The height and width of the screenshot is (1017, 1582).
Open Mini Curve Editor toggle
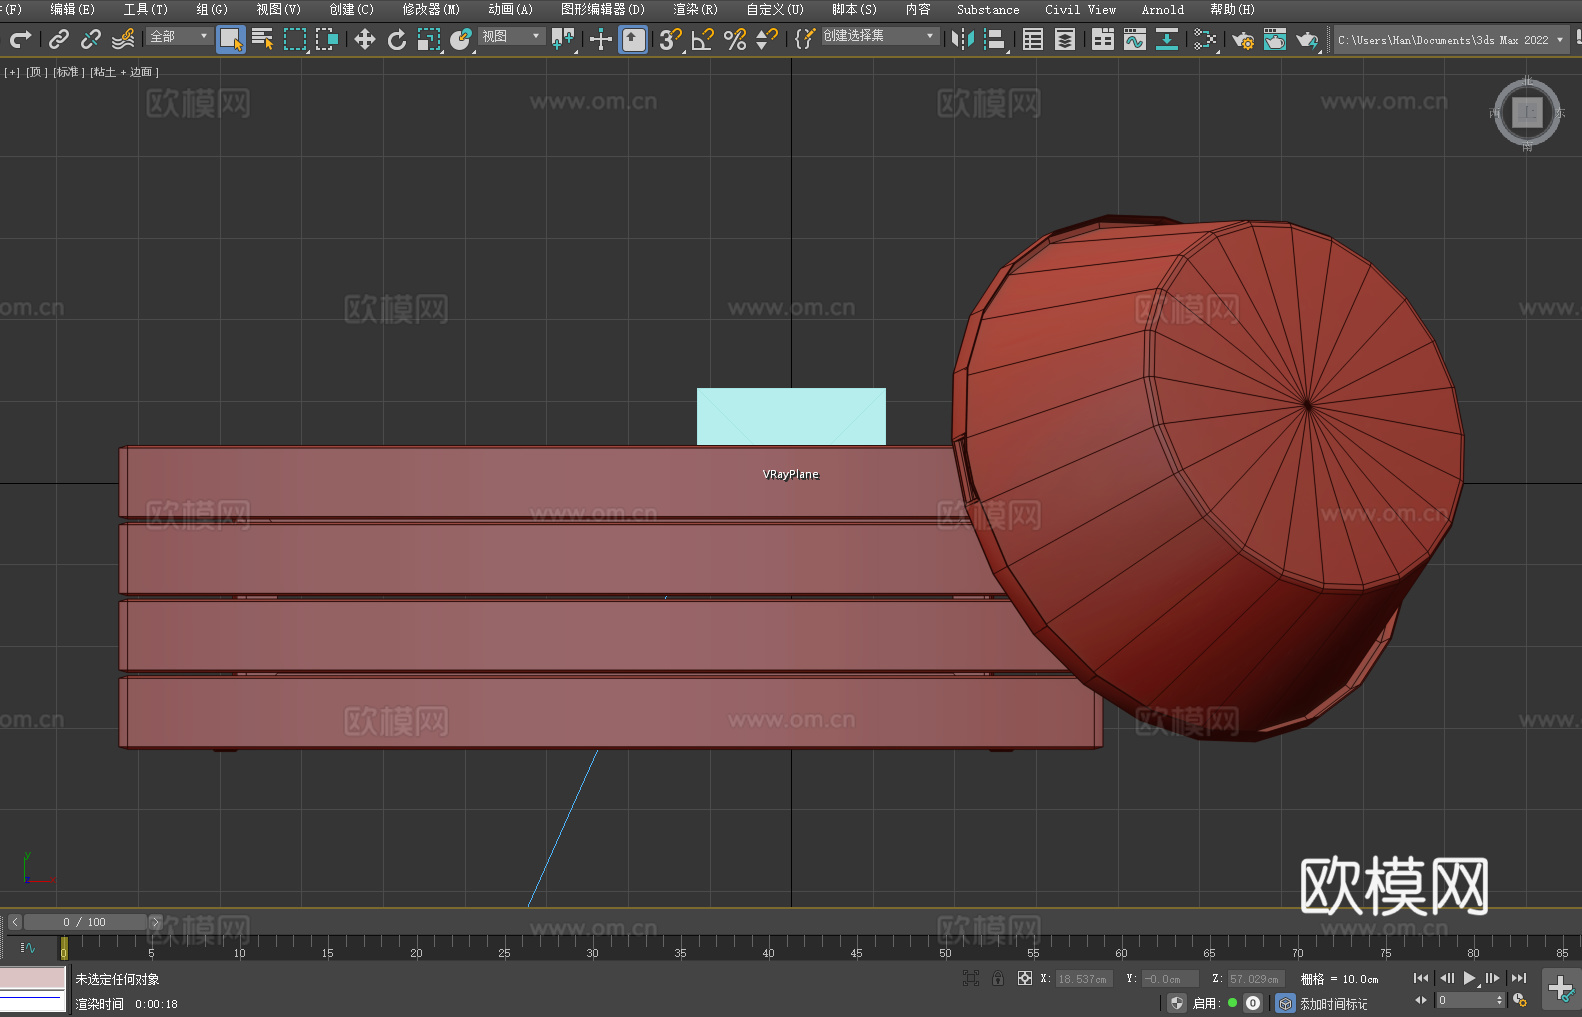pyautogui.click(x=27, y=947)
